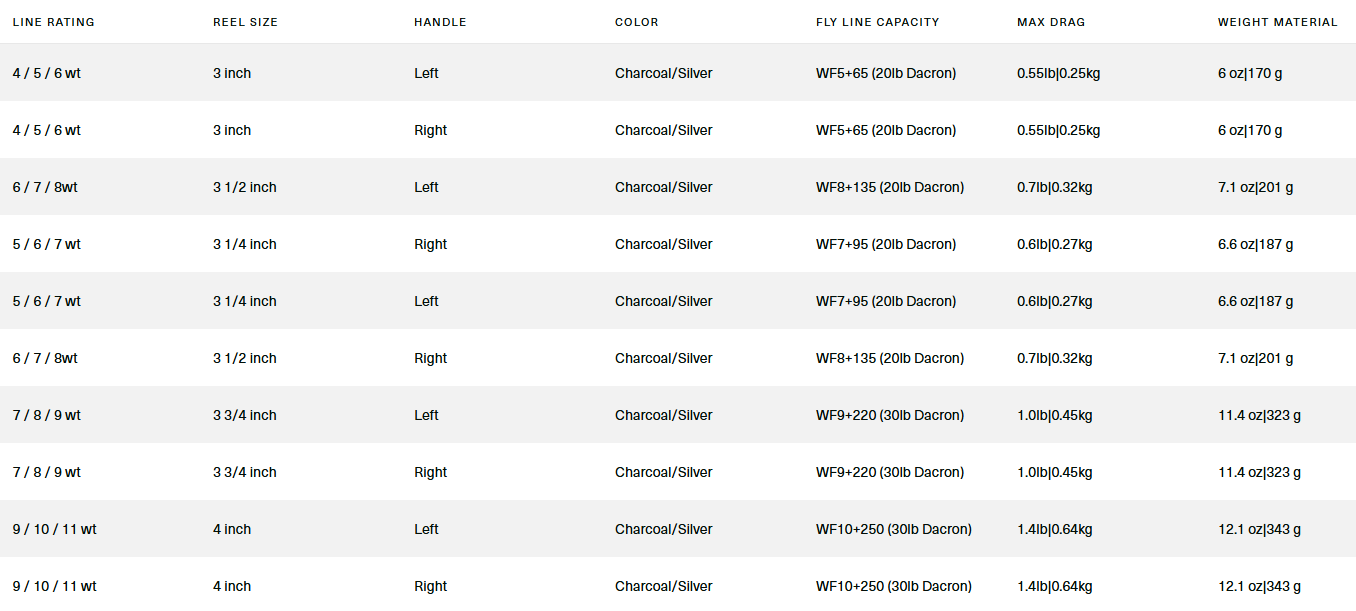Select the WF10+250 line capacity in the Left-handle row

893,529
